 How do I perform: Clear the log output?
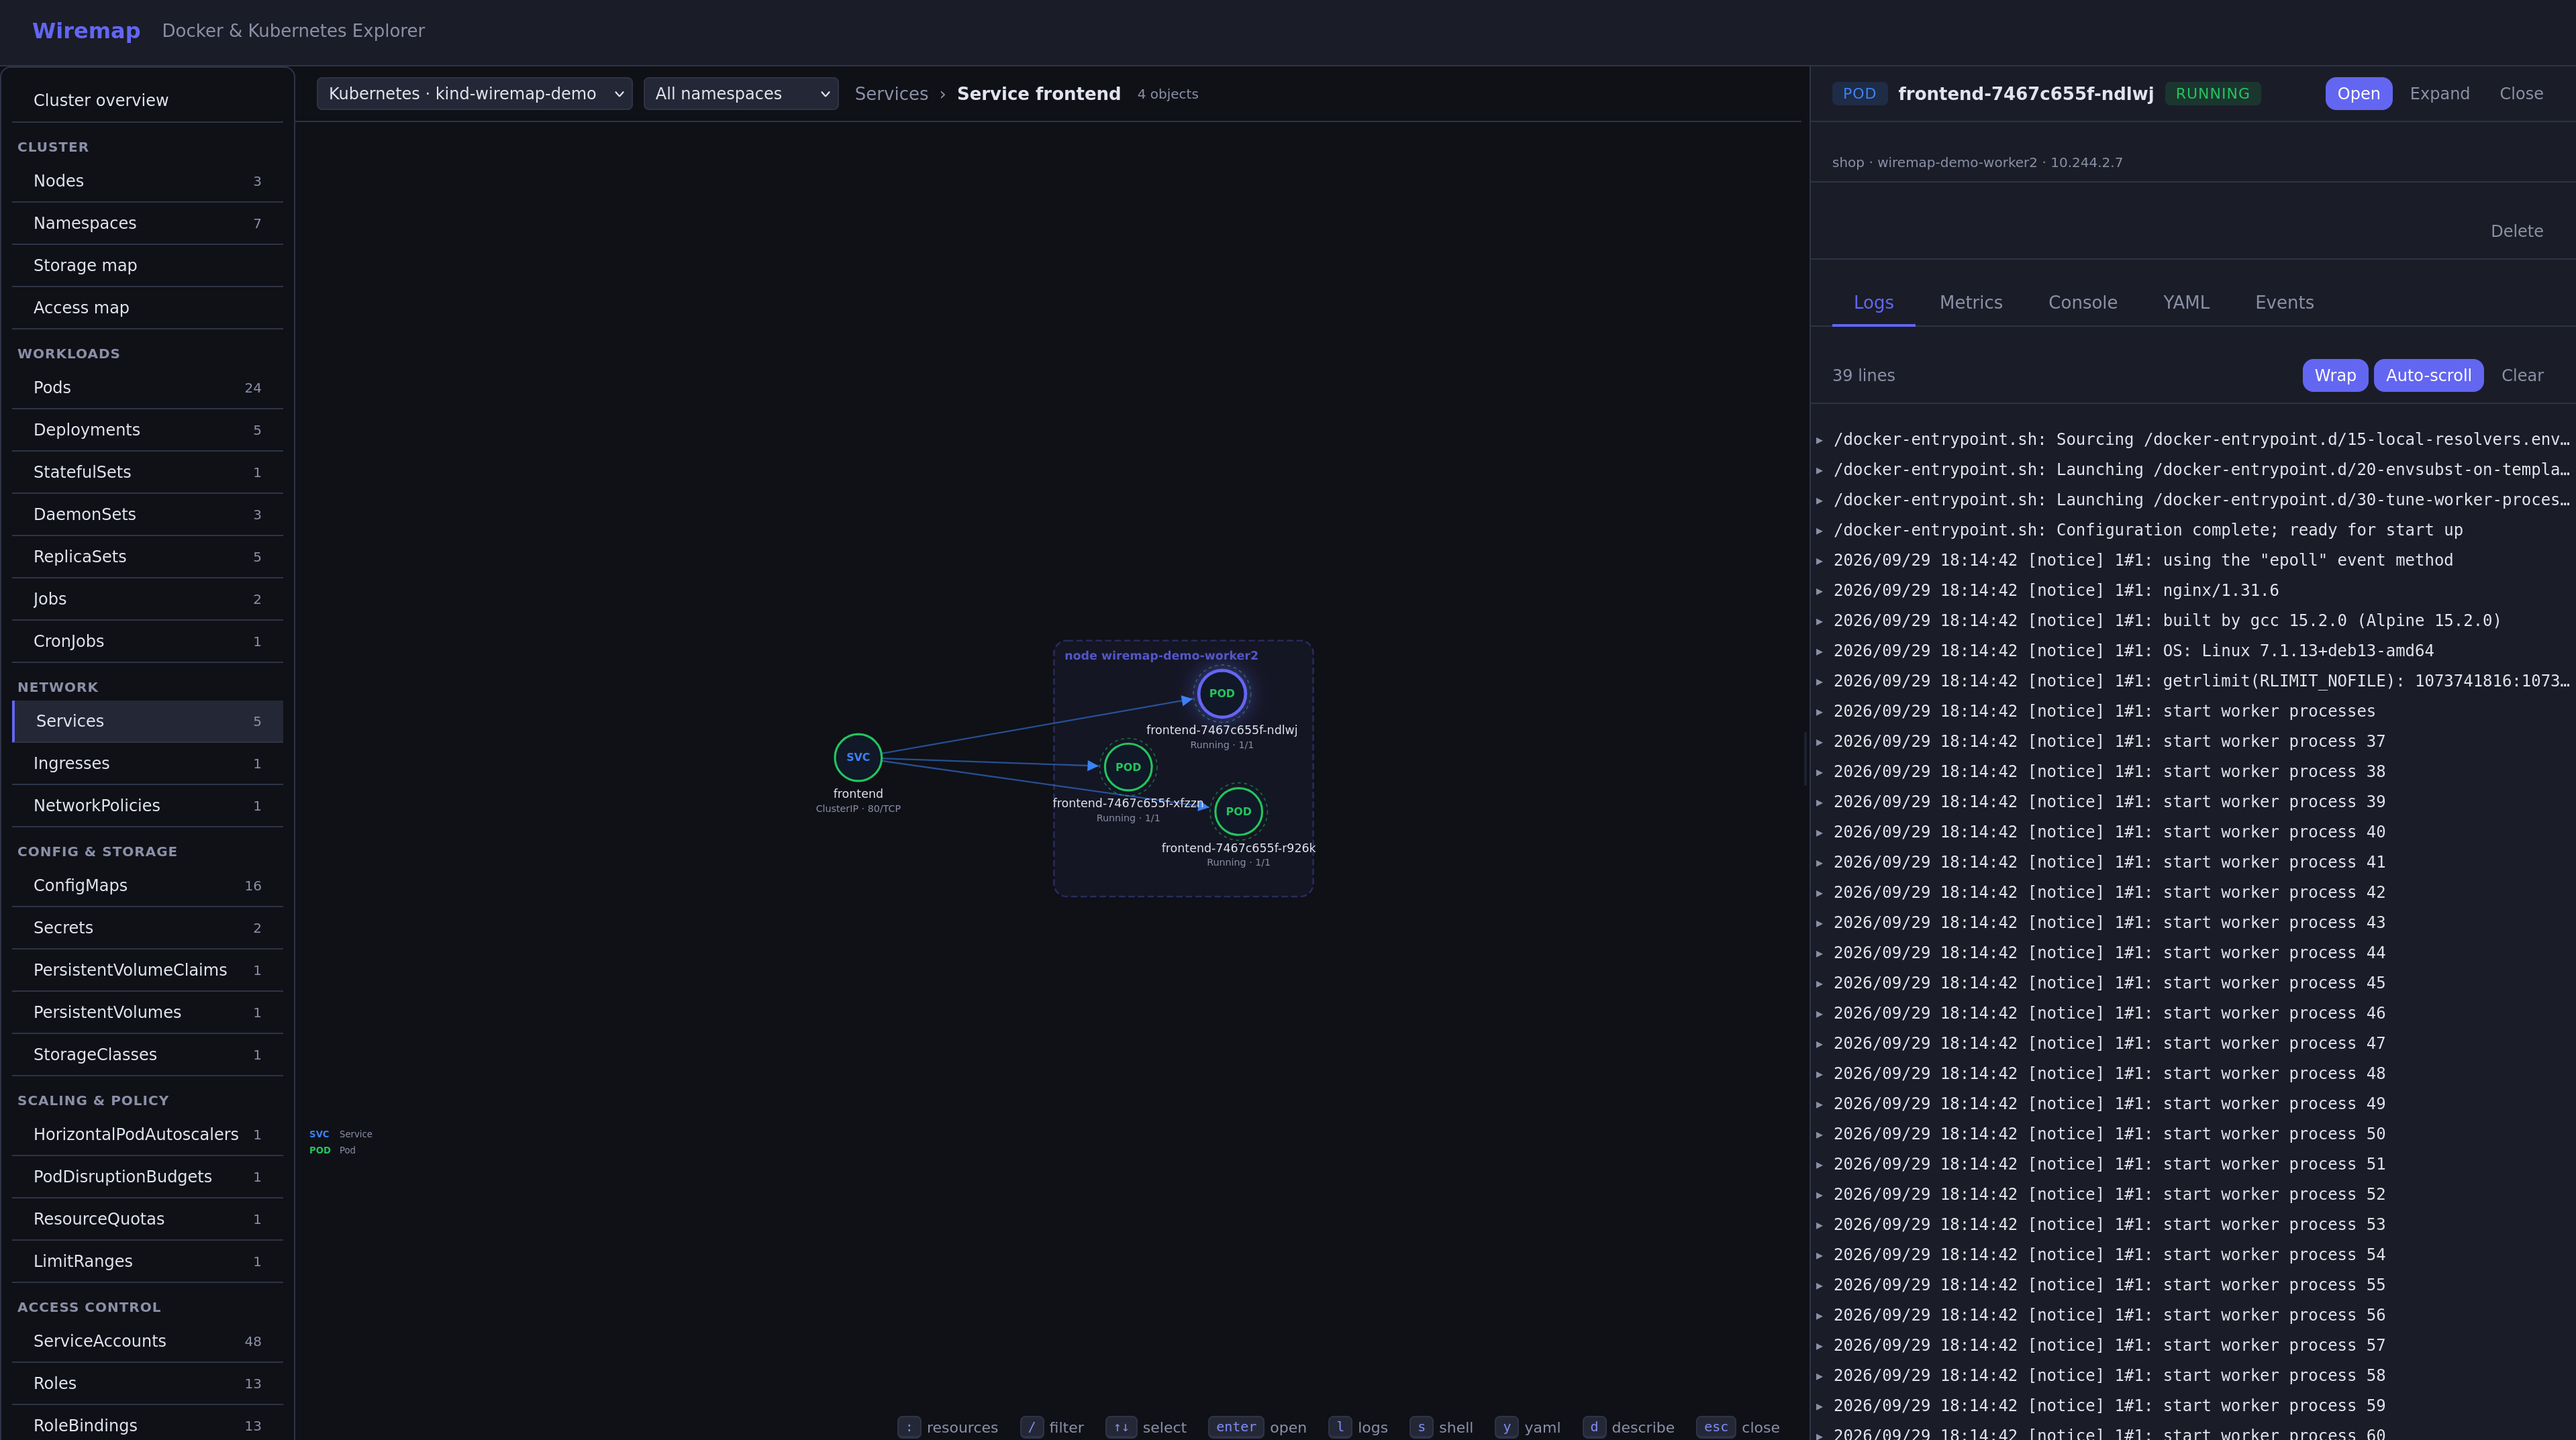2522,375
